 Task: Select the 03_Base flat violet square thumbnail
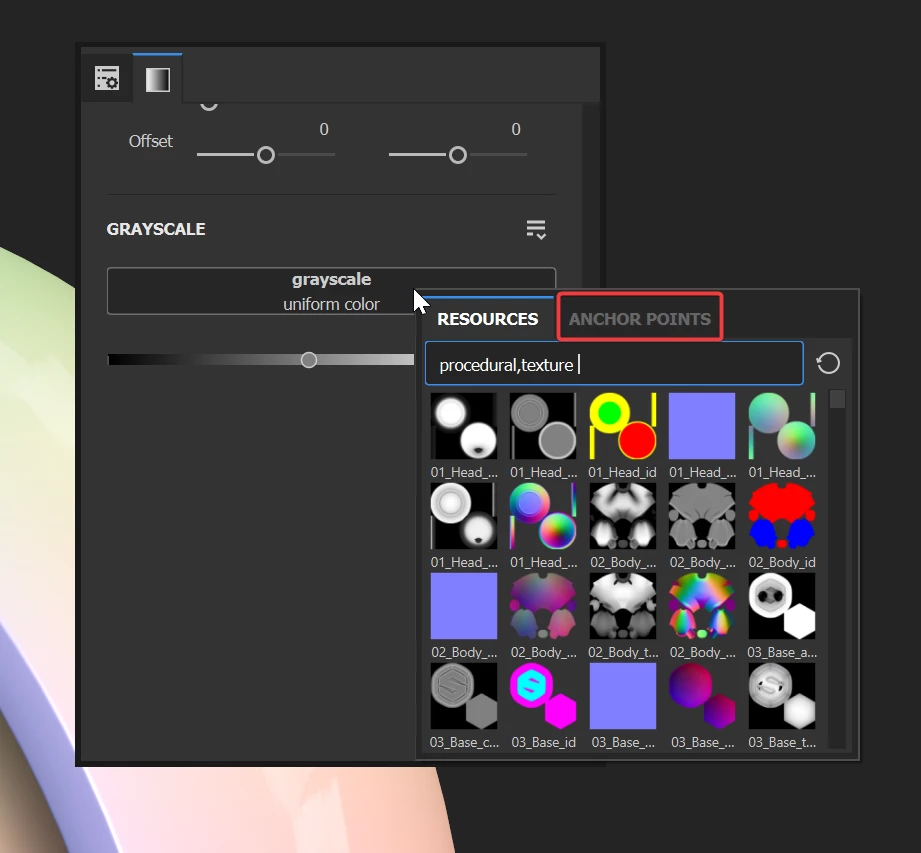(623, 696)
